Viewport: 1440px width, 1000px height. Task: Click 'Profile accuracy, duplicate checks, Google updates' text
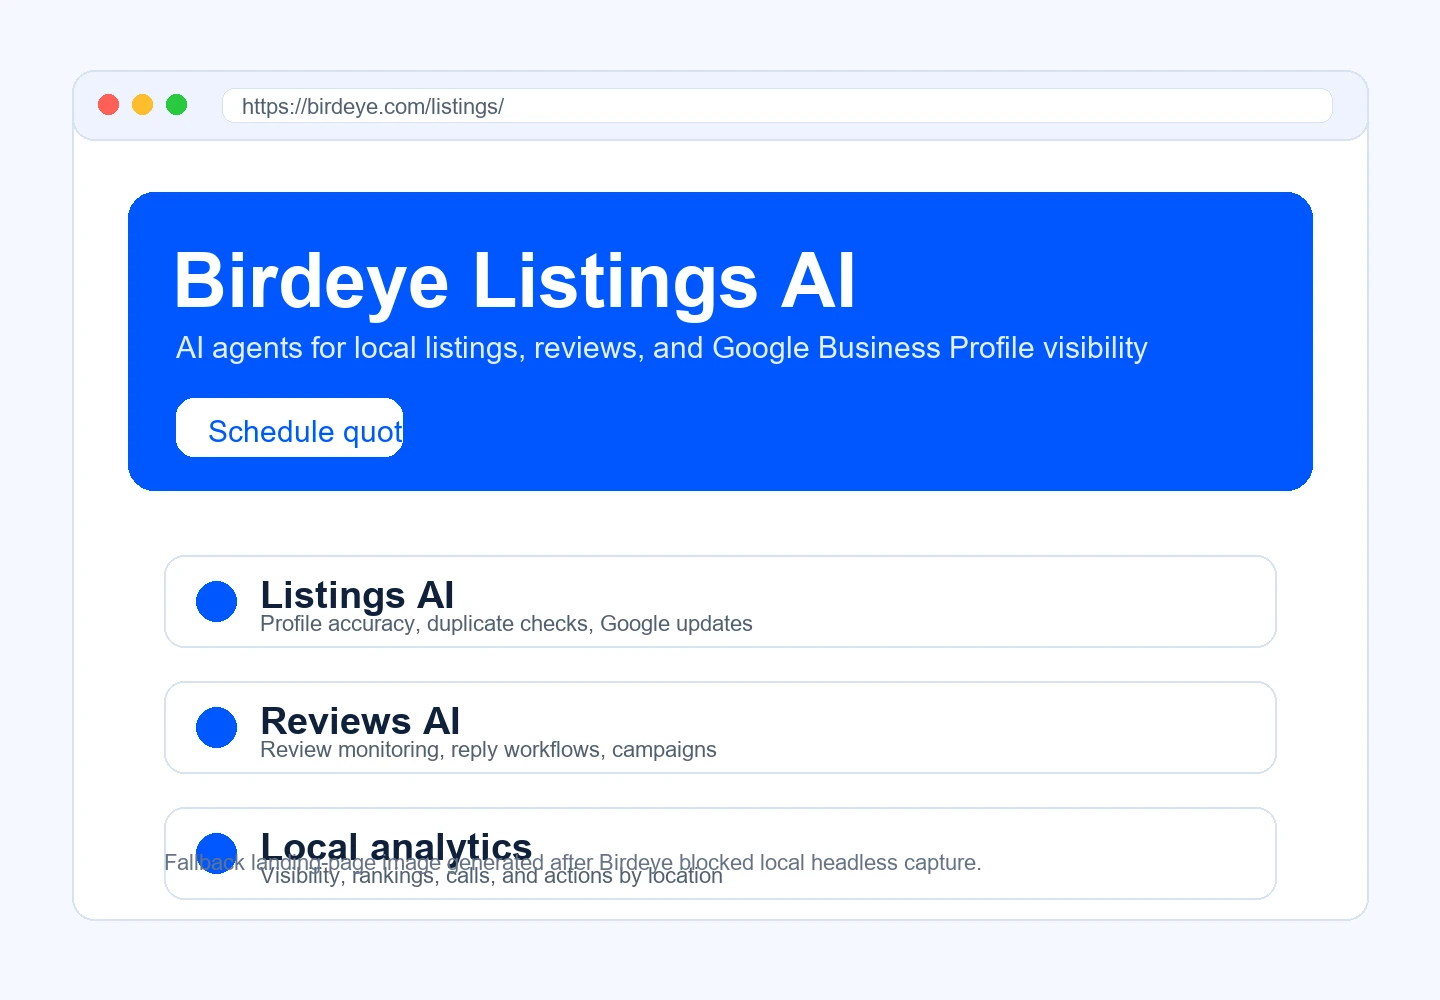pyautogui.click(x=506, y=624)
